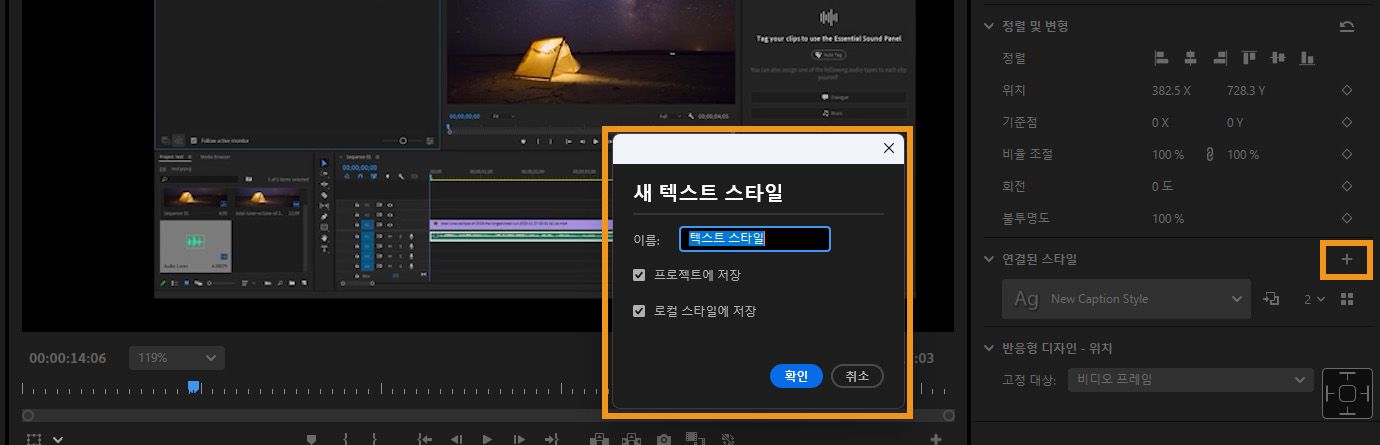Click the 이름 text field
This screenshot has height=445, width=1380.
click(755, 239)
